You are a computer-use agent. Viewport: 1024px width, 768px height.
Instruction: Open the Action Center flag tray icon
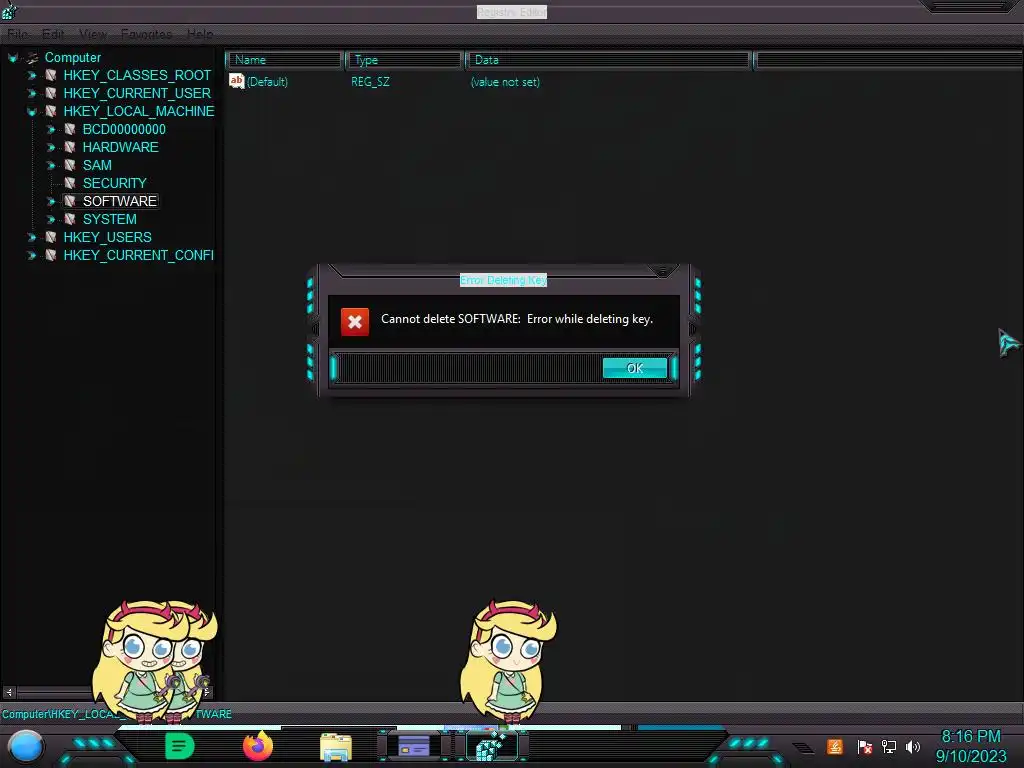865,747
